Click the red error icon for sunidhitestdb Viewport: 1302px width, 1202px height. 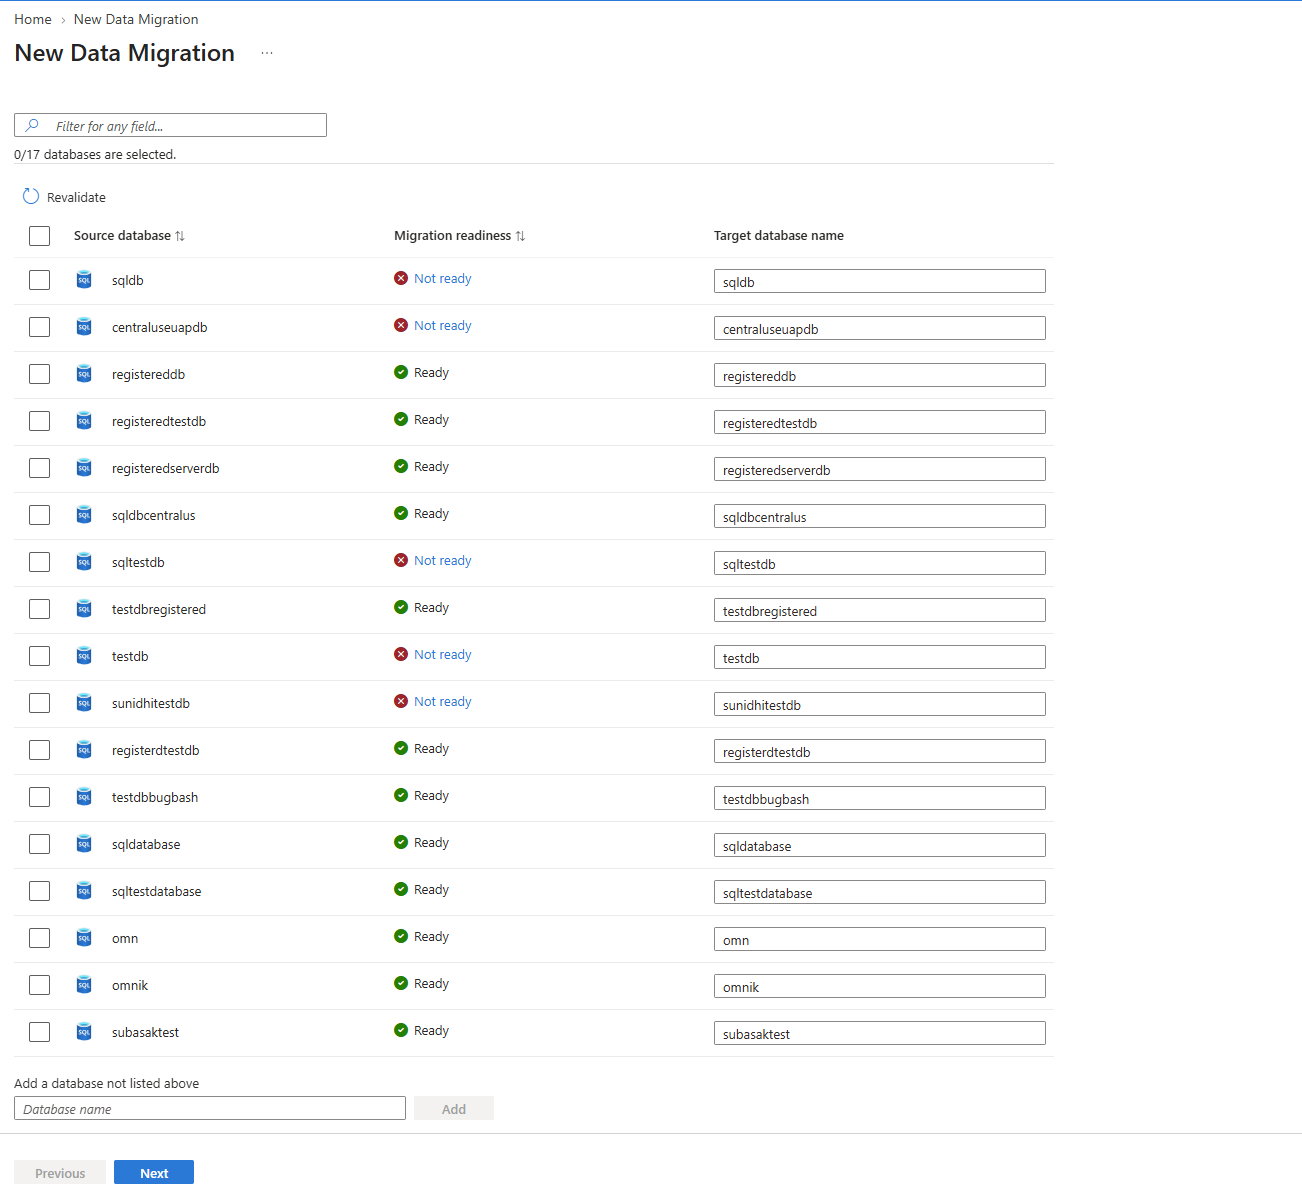(401, 701)
